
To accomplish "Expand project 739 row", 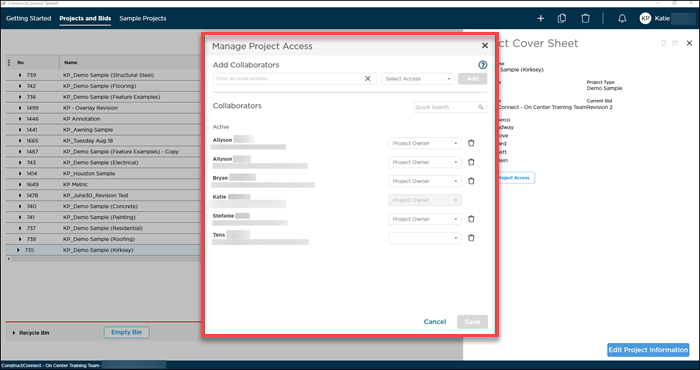I will 20,75.
